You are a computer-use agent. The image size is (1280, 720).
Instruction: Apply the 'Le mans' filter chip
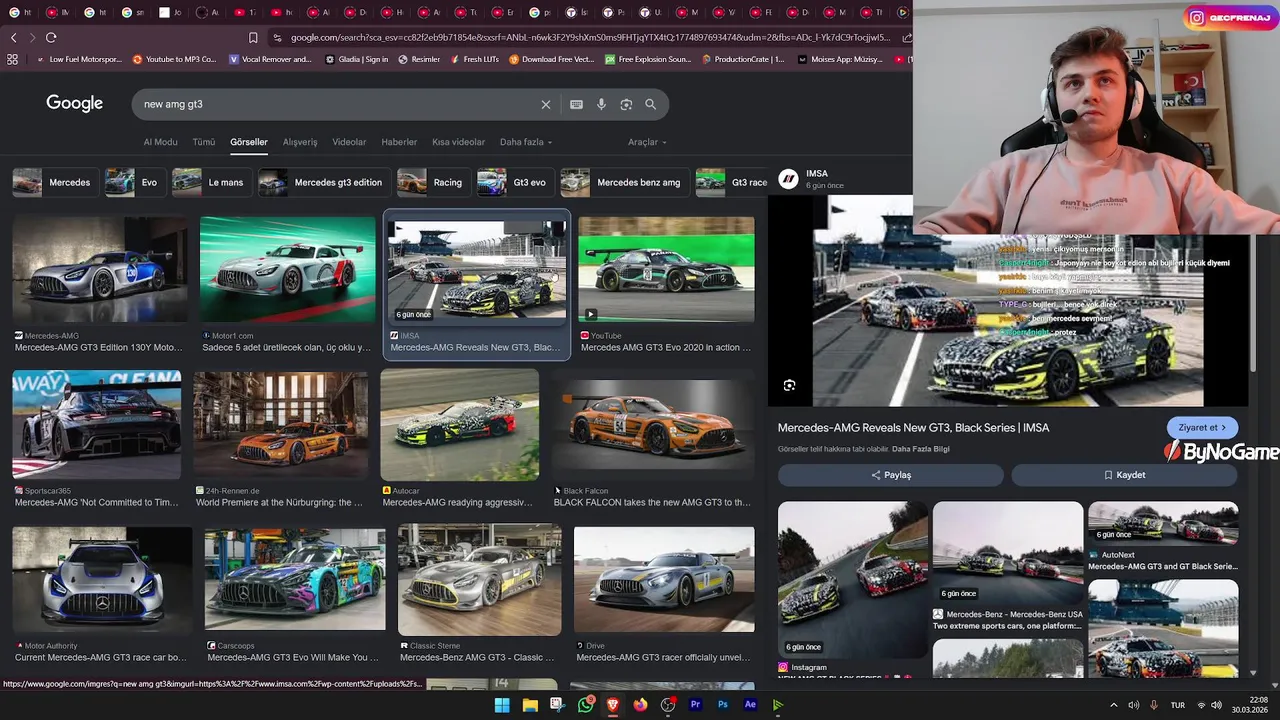pyautogui.click(x=211, y=182)
